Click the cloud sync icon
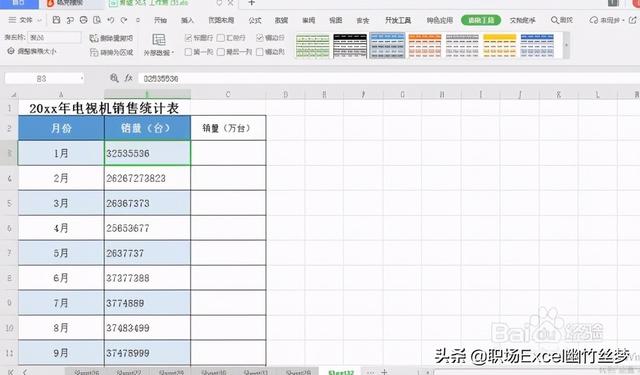 [593, 20]
